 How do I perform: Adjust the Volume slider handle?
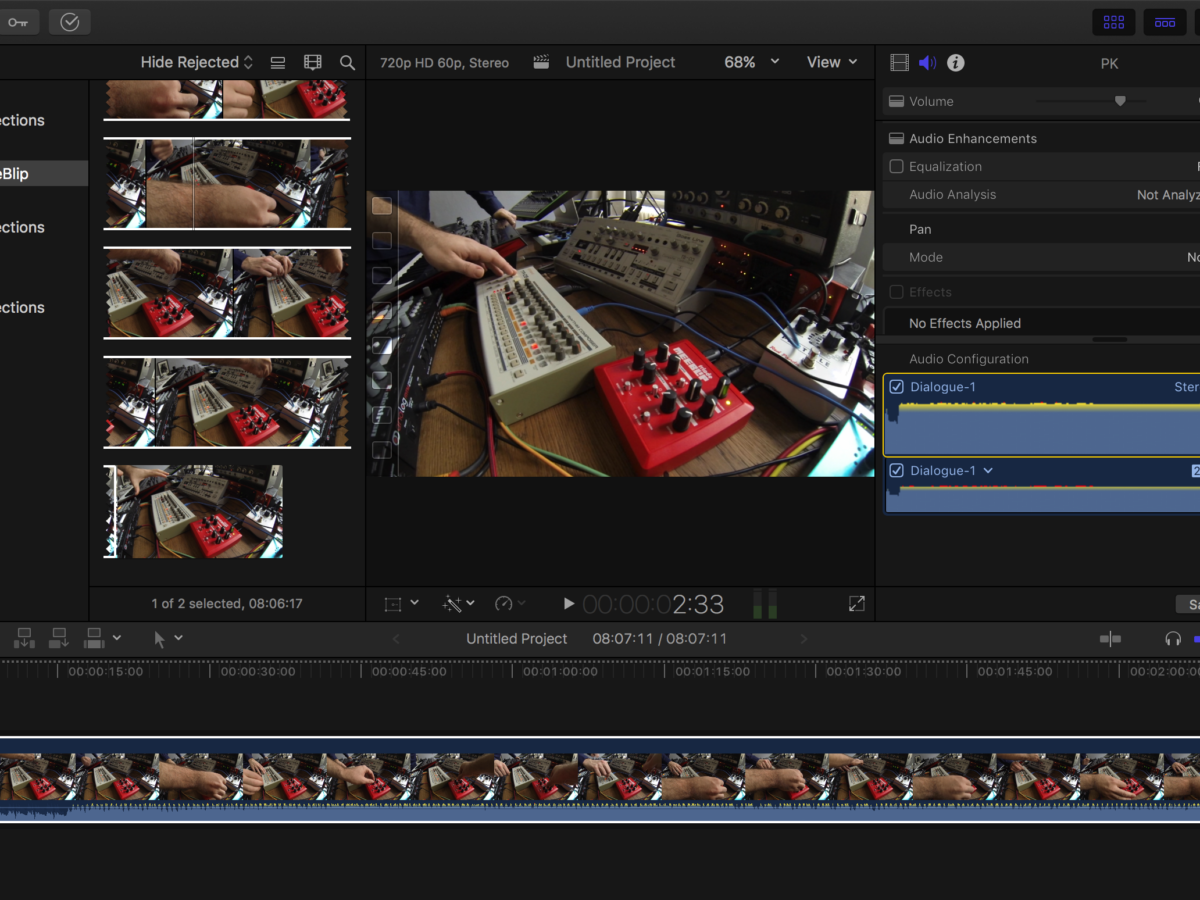(1120, 101)
